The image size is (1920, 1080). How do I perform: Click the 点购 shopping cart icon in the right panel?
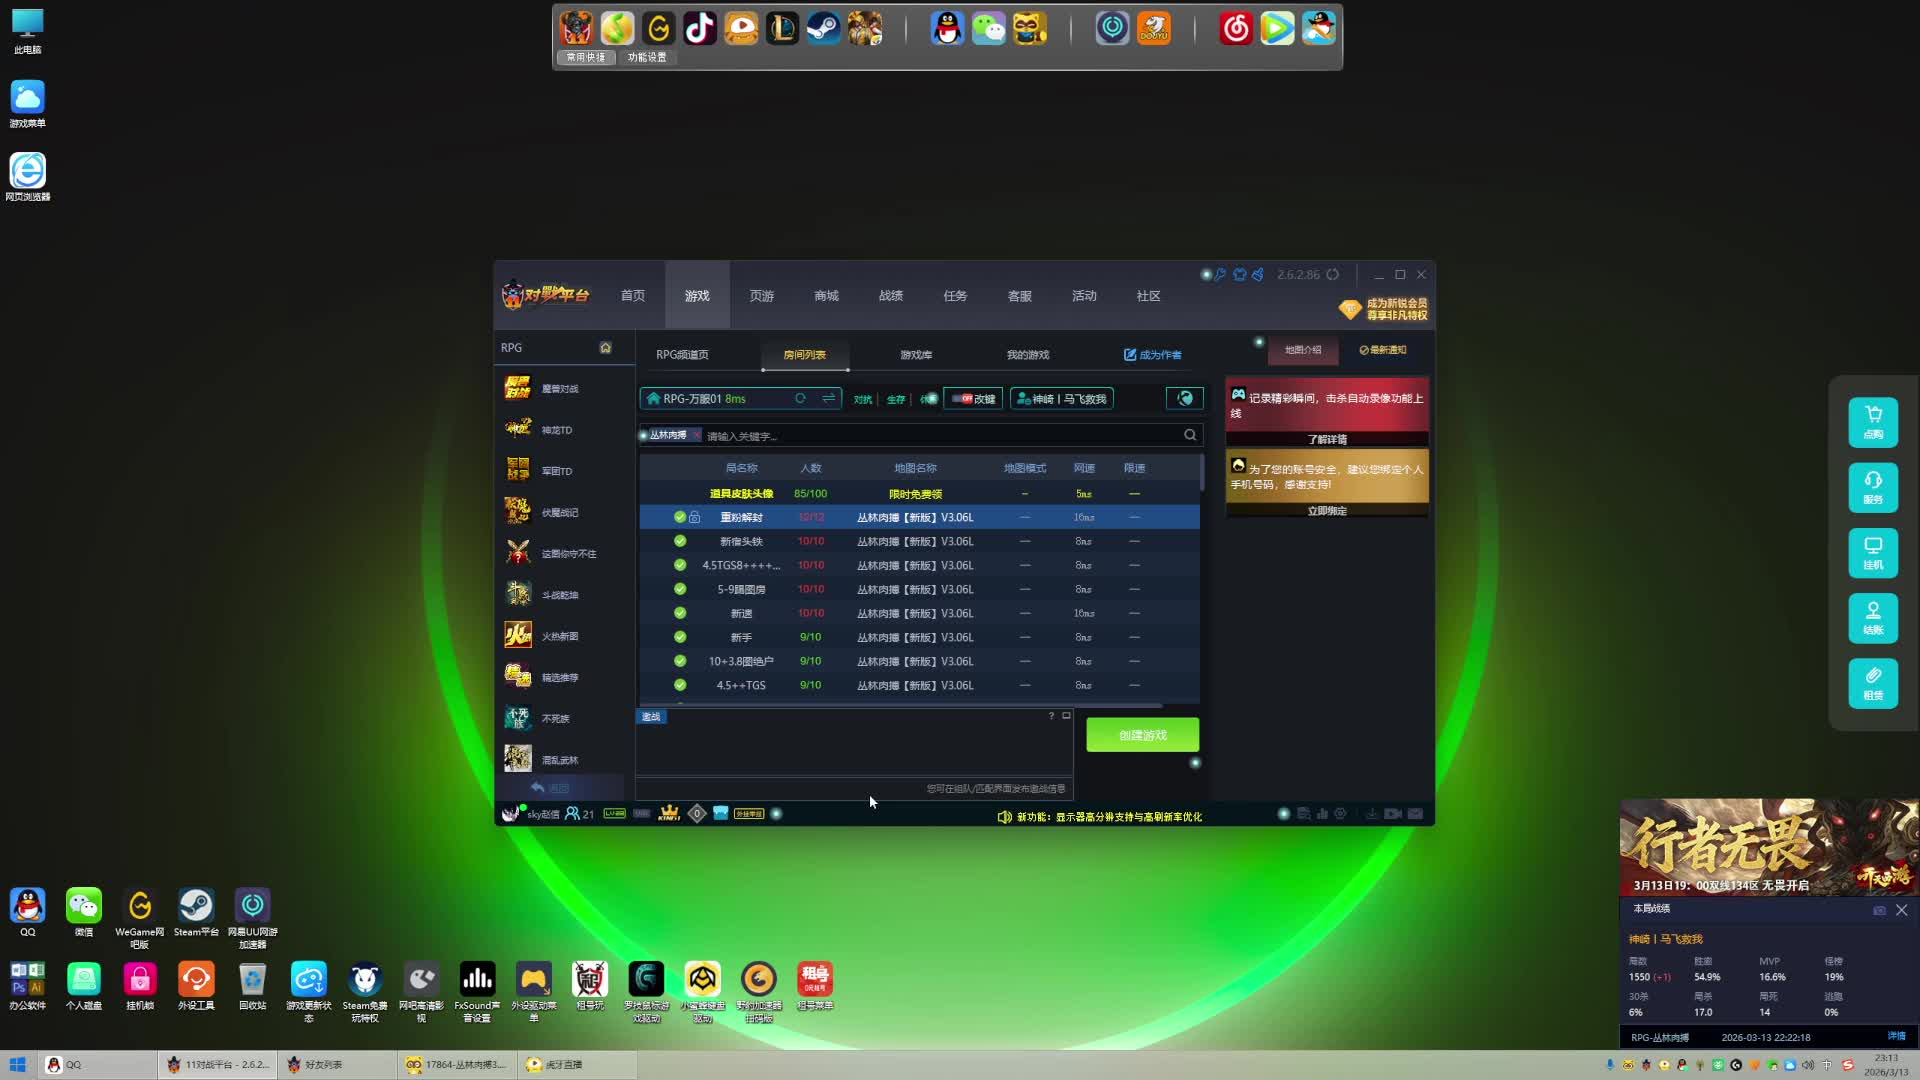(1873, 421)
